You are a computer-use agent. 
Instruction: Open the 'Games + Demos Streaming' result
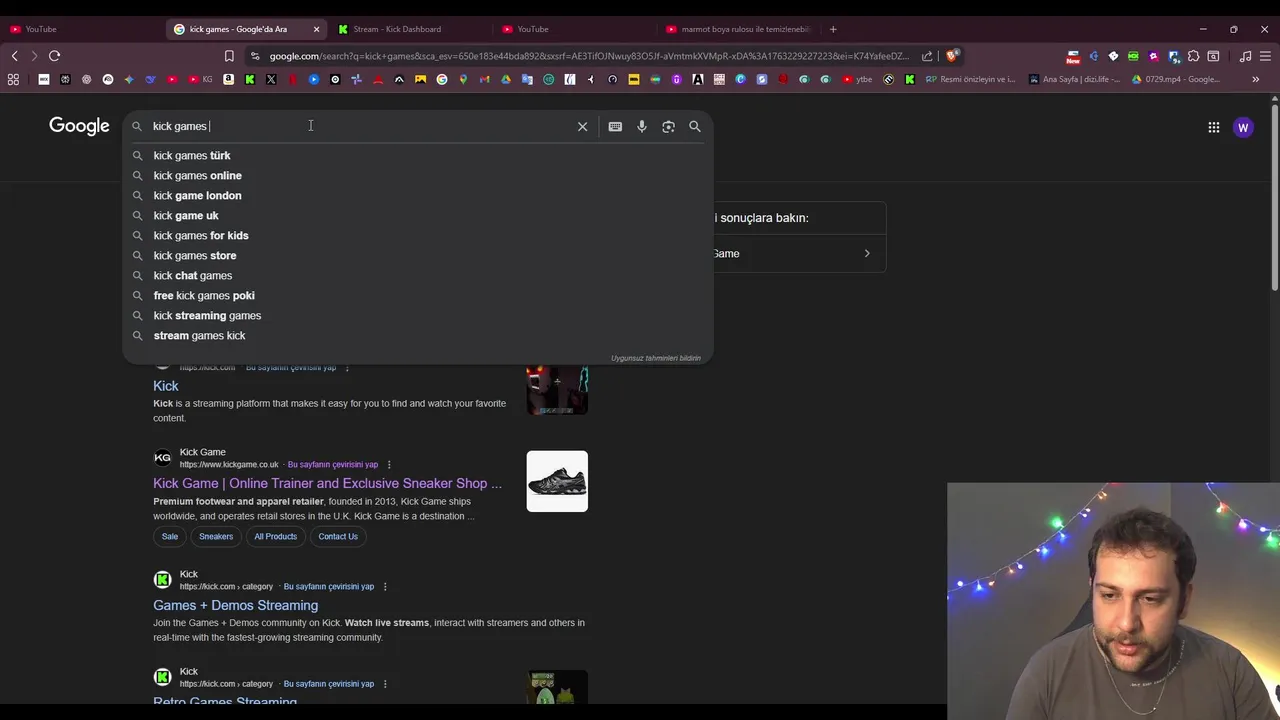coord(235,605)
